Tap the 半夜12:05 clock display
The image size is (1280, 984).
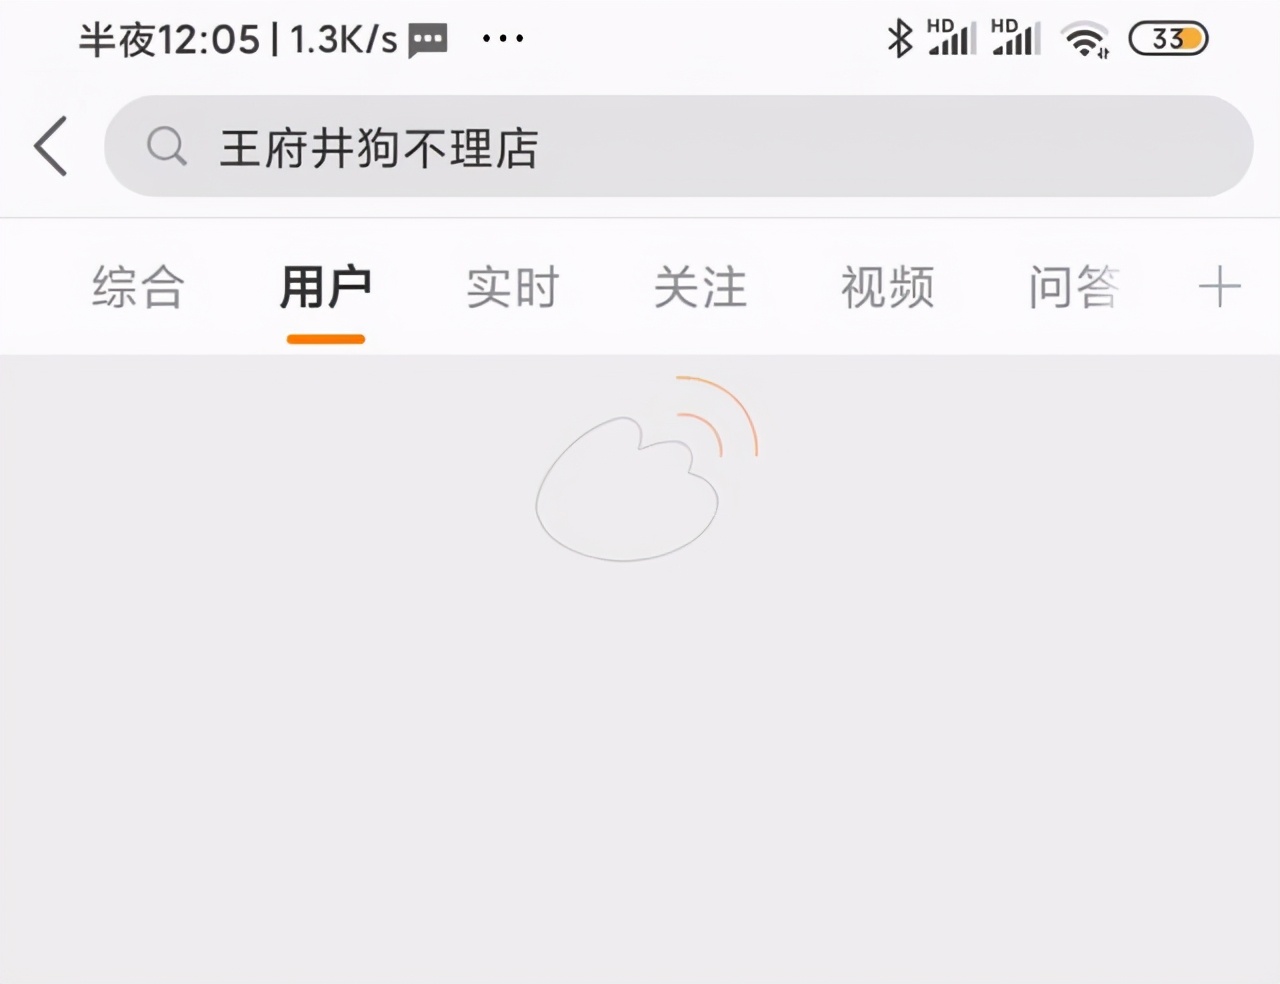169,40
